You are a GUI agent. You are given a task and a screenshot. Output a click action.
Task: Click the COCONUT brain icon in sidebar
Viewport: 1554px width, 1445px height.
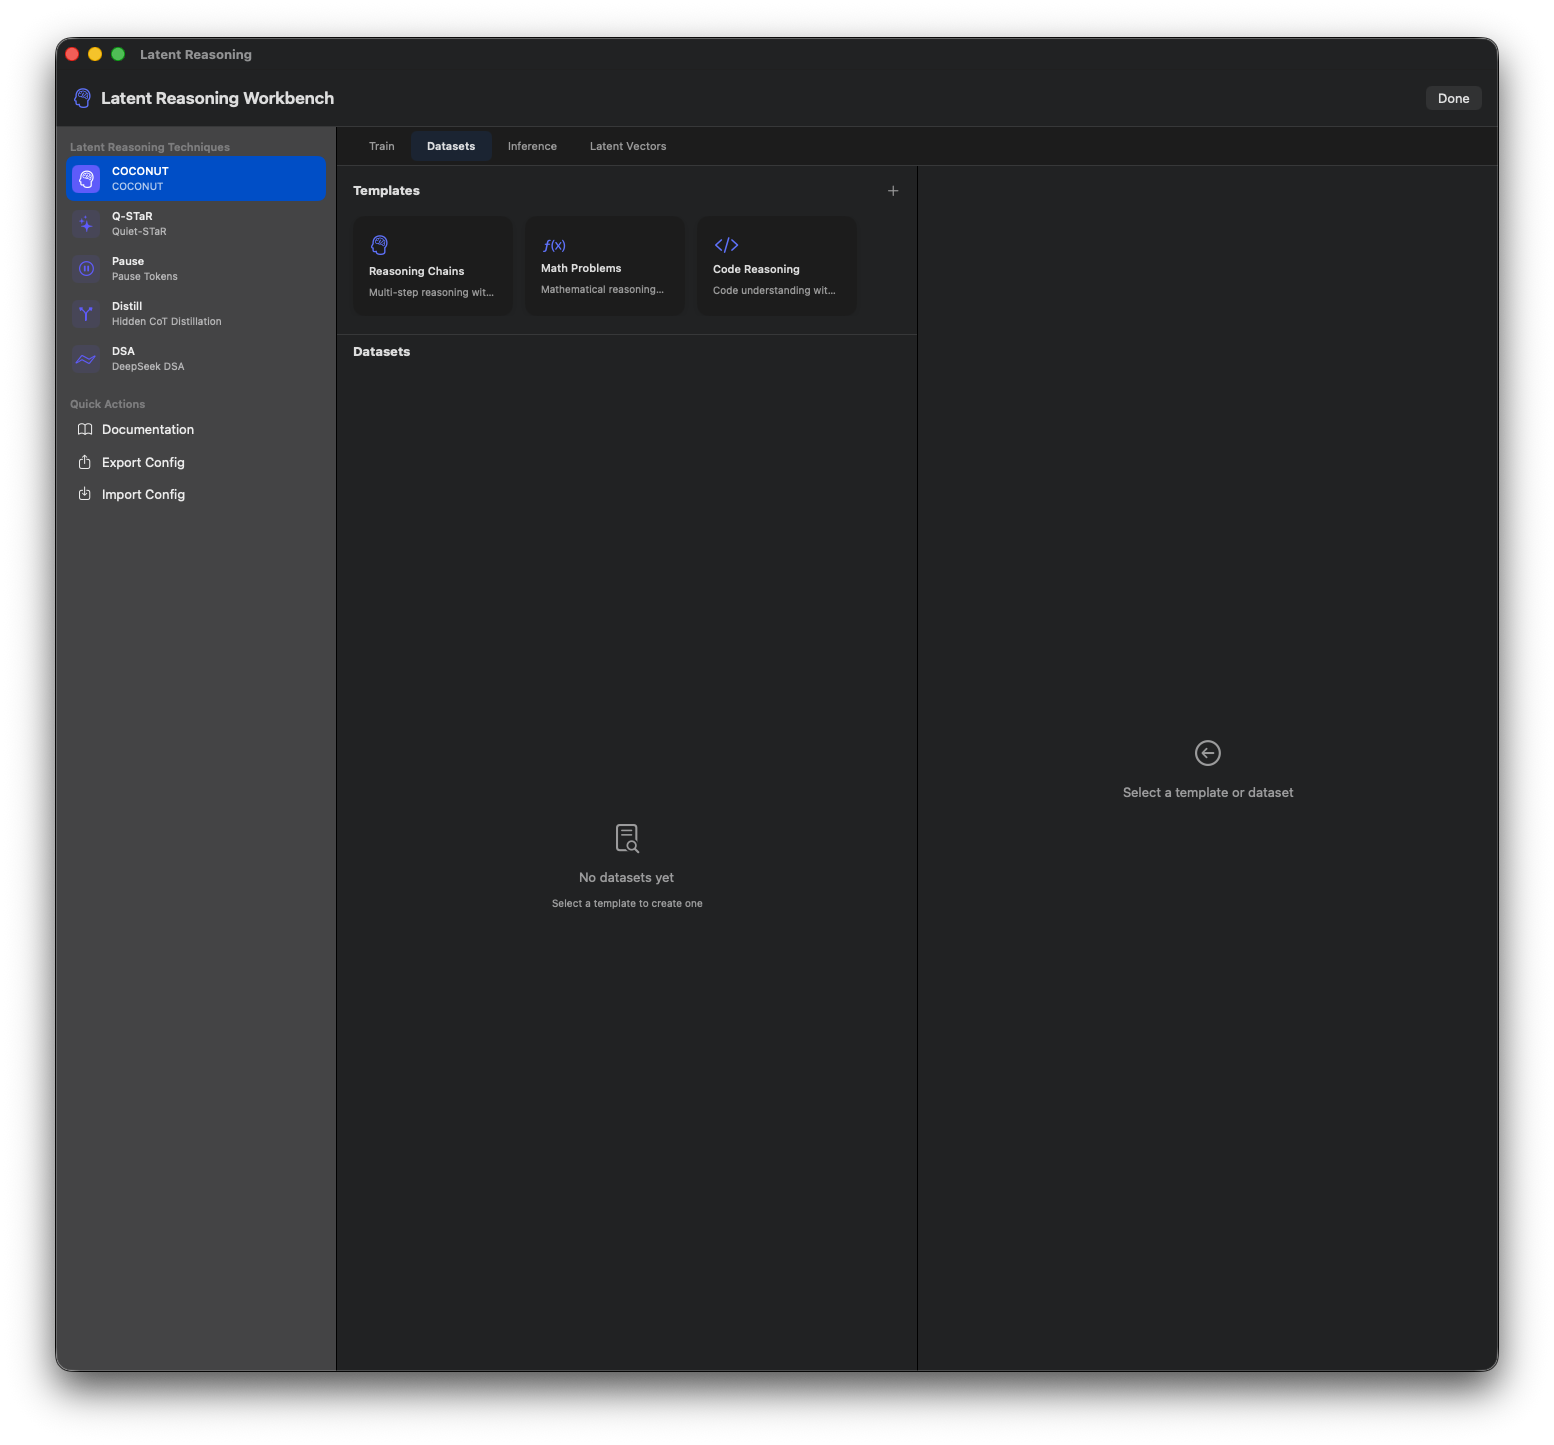[x=86, y=179]
